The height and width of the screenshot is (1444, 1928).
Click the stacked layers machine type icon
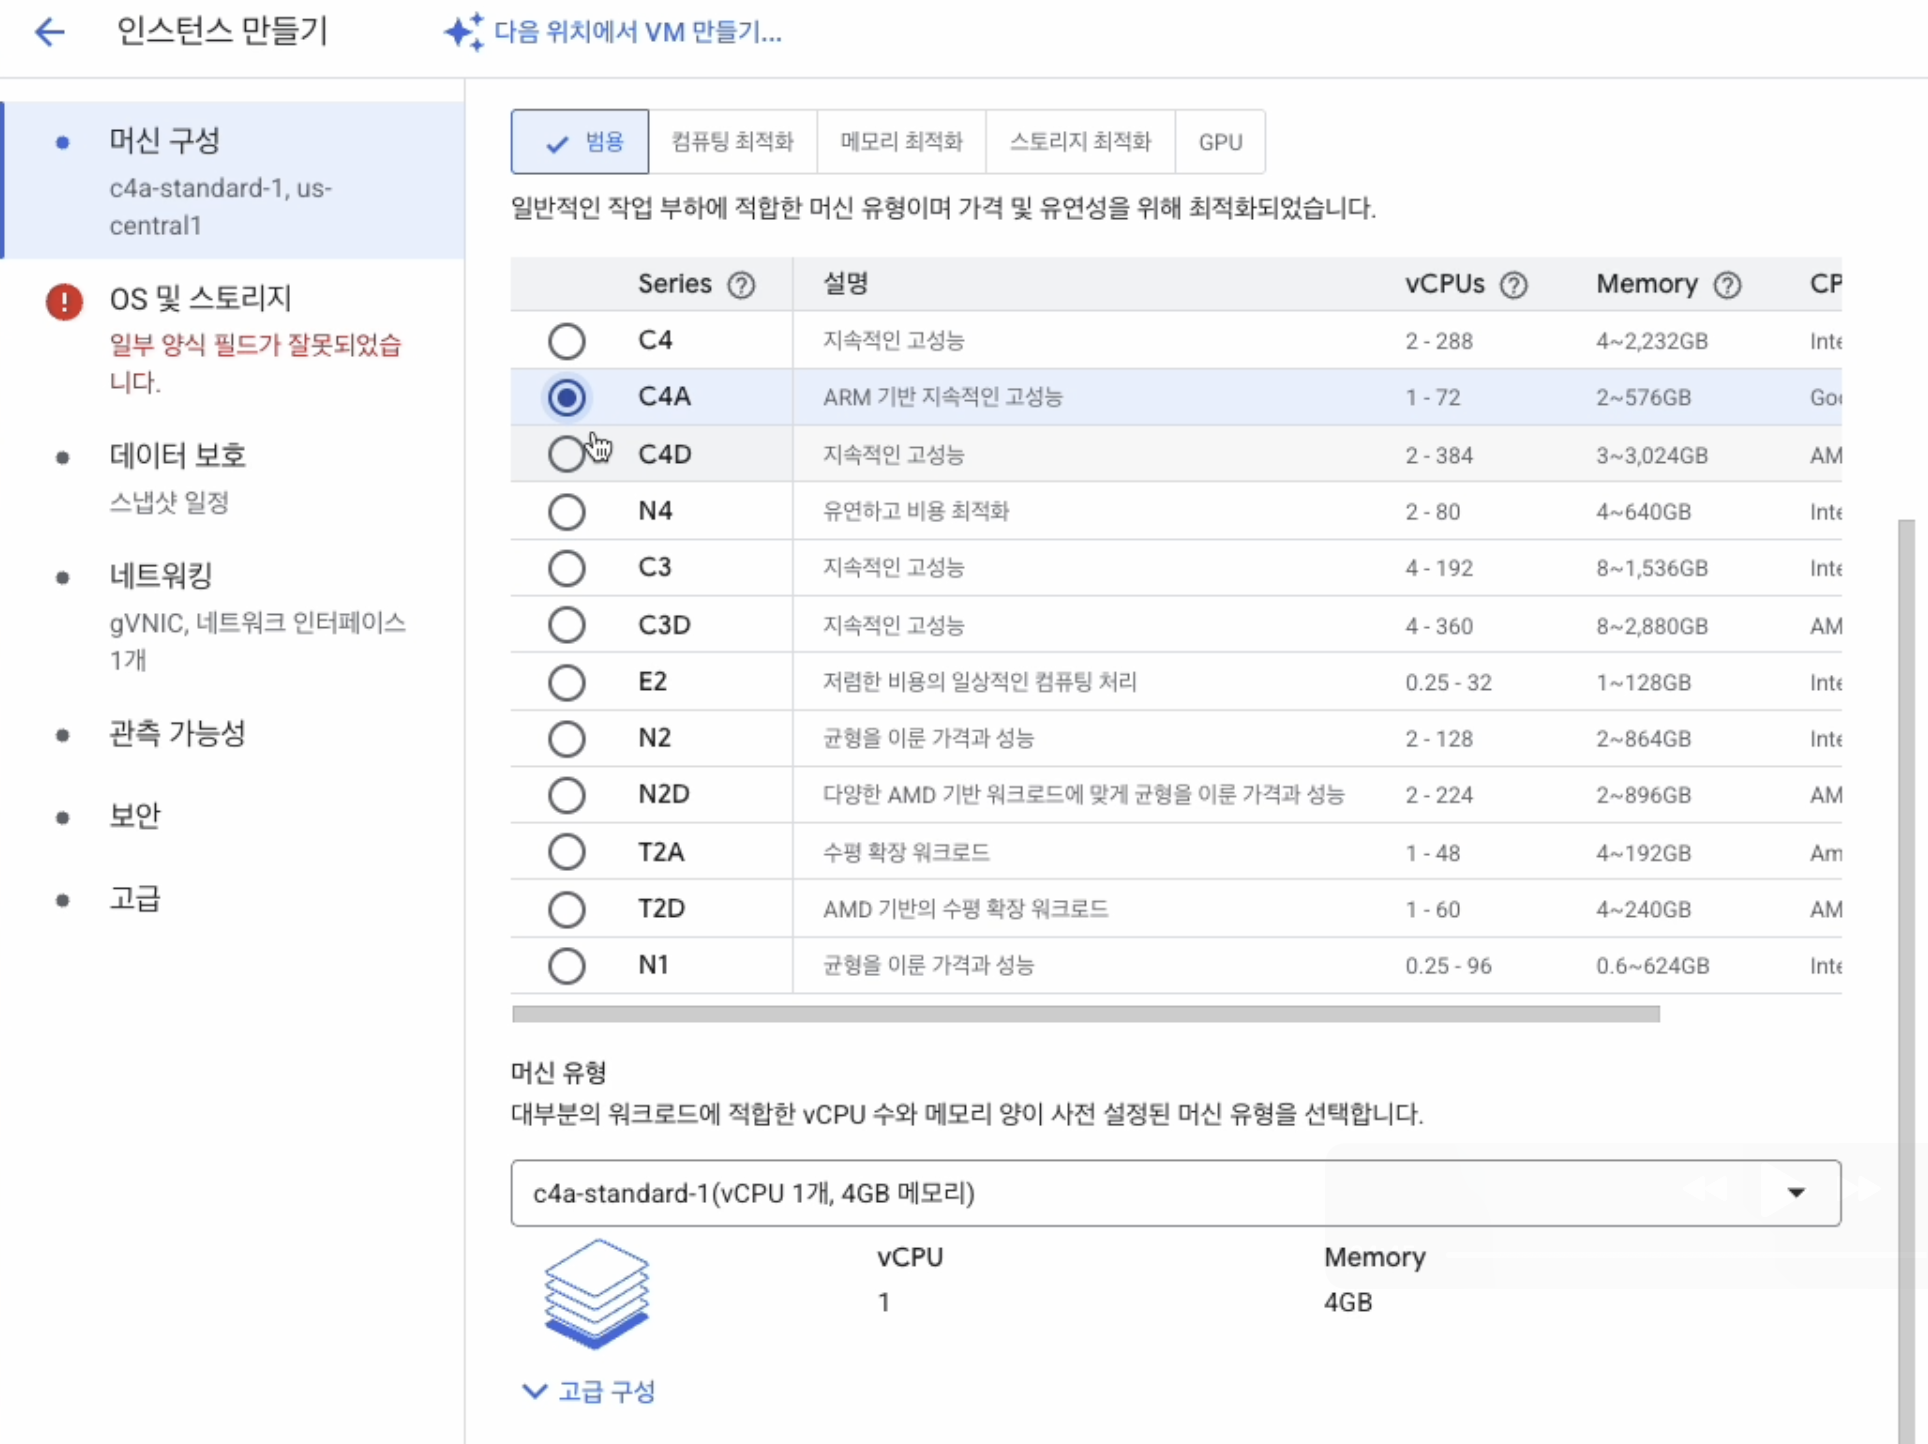(x=596, y=1293)
